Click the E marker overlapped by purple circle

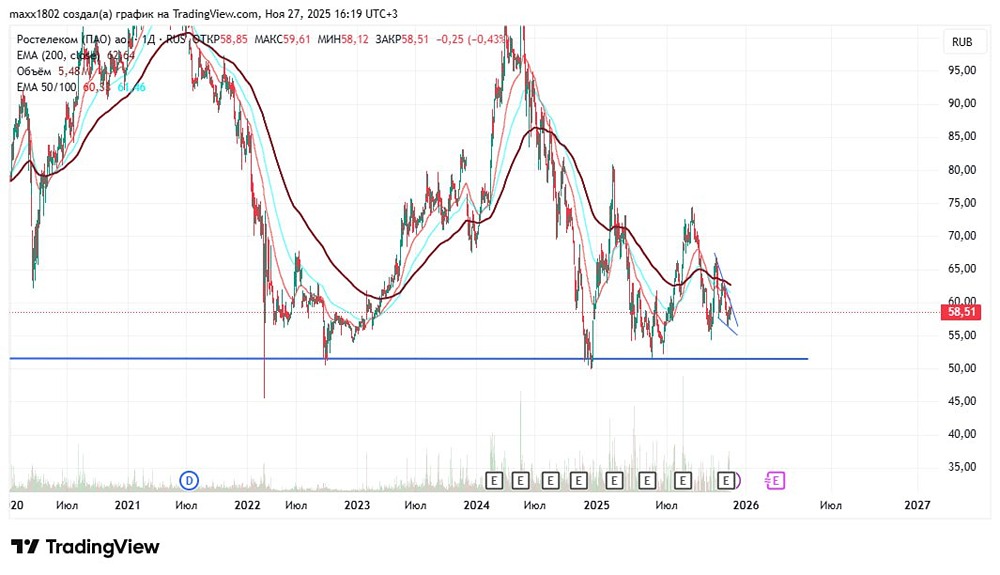[x=726, y=480]
